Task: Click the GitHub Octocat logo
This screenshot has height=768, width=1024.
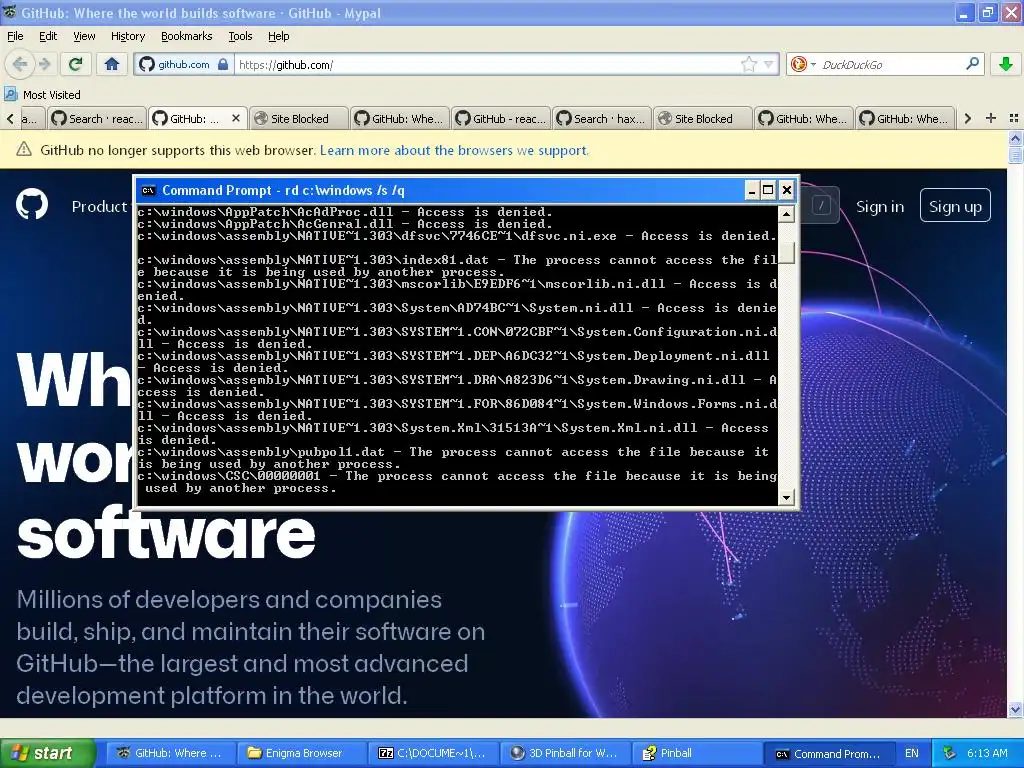Action: pos(32,205)
